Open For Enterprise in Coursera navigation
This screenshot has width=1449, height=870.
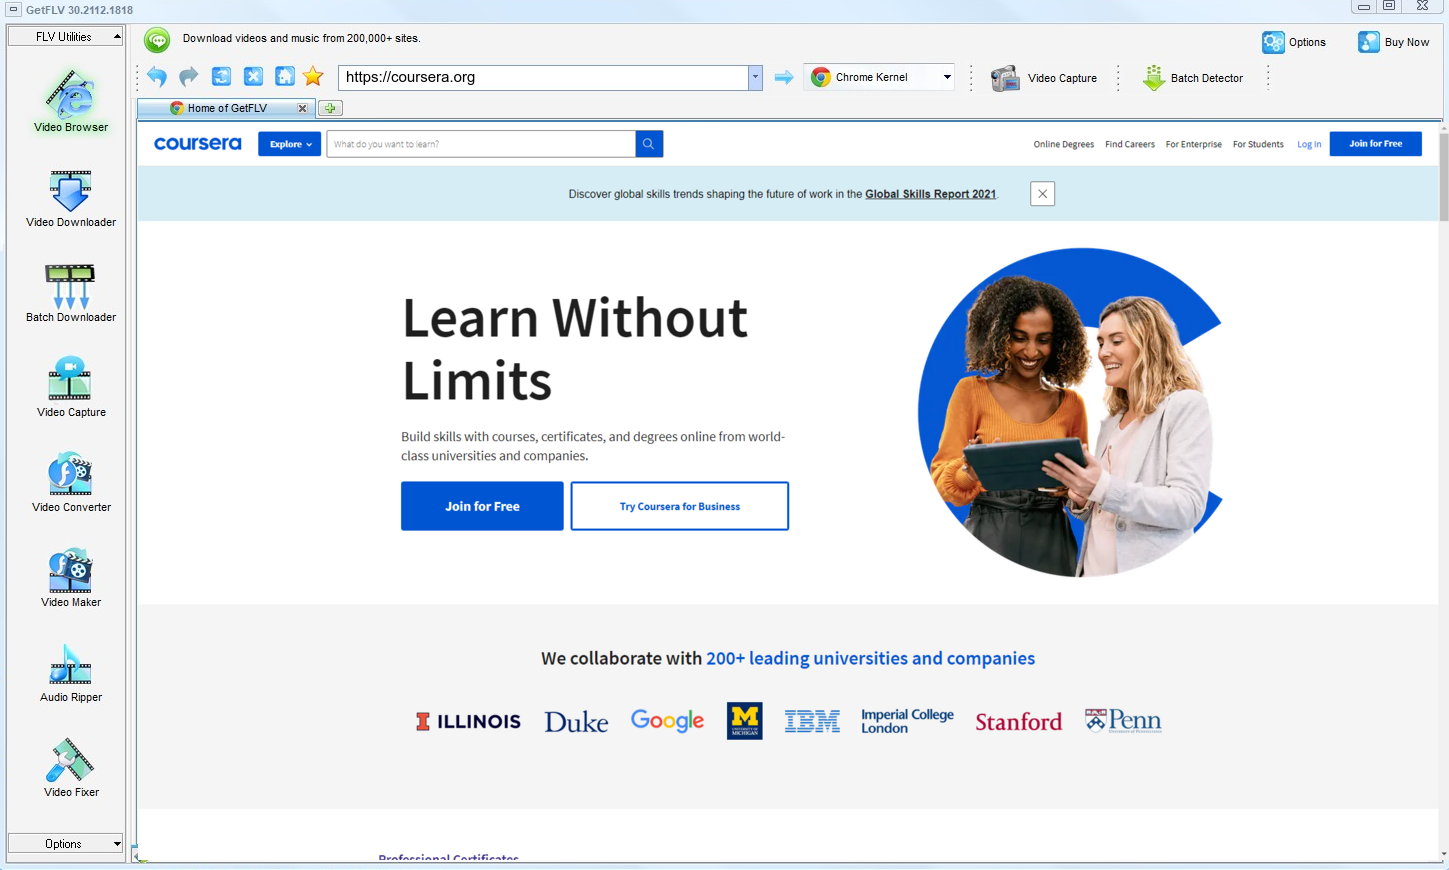[x=1193, y=144]
